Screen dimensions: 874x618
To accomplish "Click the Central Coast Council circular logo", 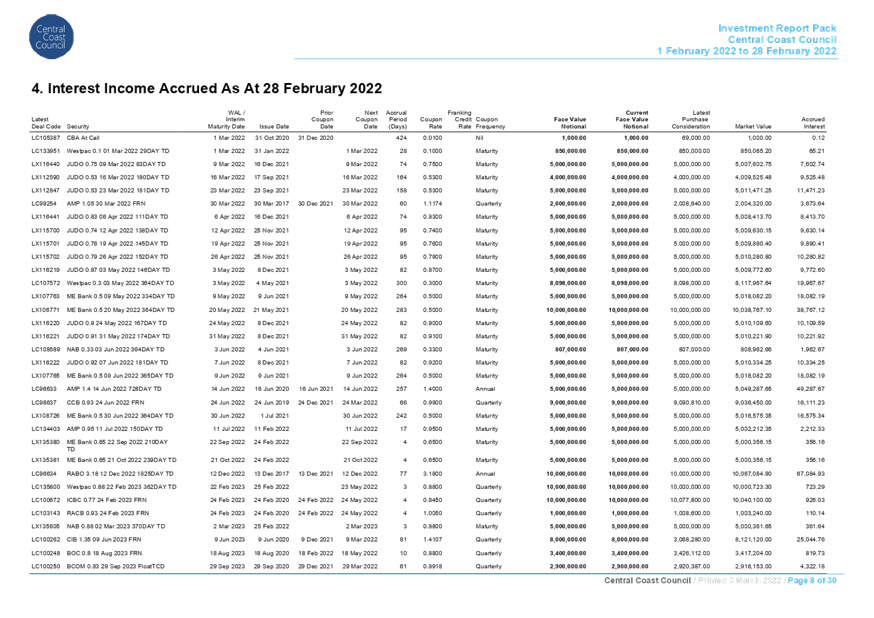I will pyautogui.click(x=51, y=38).
